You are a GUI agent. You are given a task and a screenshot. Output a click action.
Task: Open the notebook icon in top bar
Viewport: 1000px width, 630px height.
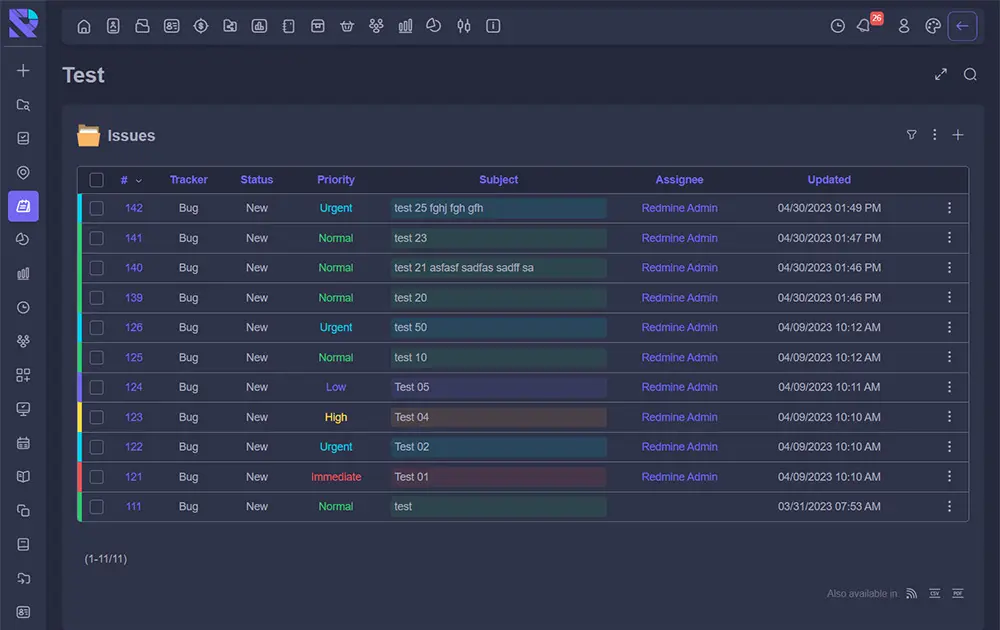288,26
